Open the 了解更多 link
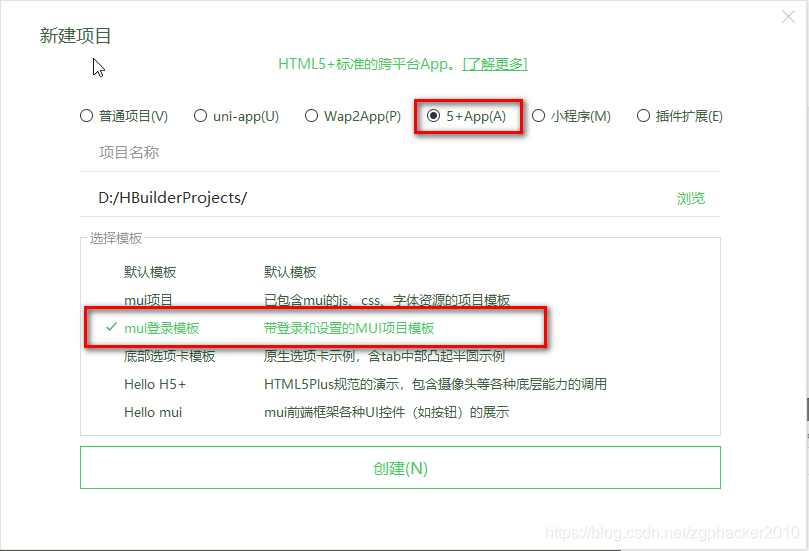The width and height of the screenshot is (809, 551). pyautogui.click(x=495, y=64)
